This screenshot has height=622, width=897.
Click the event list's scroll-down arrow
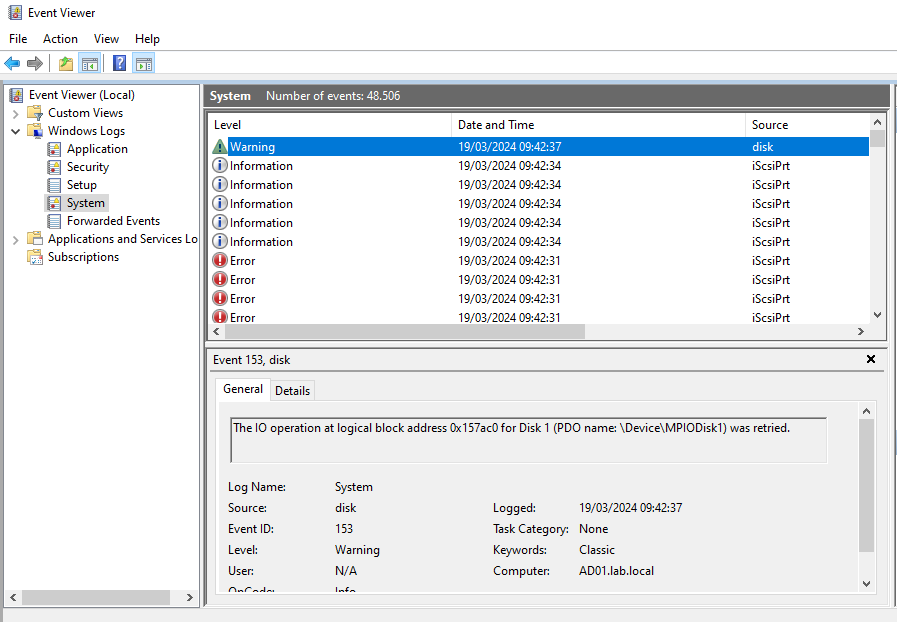(877, 315)
